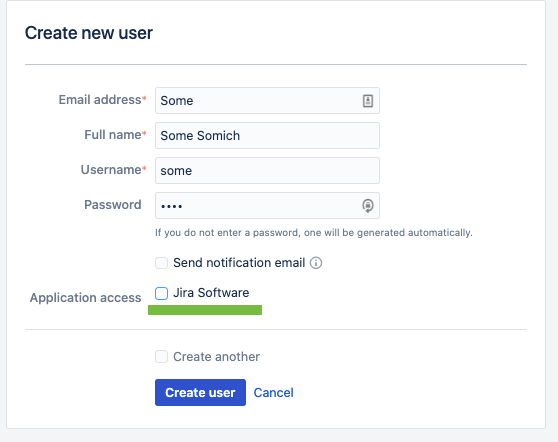Click the Jira Software label text

(211, 293)
